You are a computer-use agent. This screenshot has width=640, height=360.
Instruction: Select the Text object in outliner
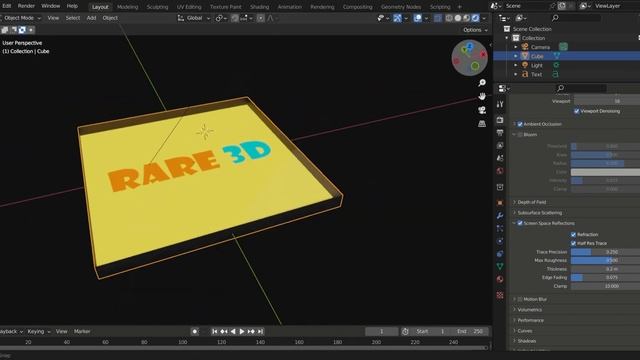tap(536, 74)
